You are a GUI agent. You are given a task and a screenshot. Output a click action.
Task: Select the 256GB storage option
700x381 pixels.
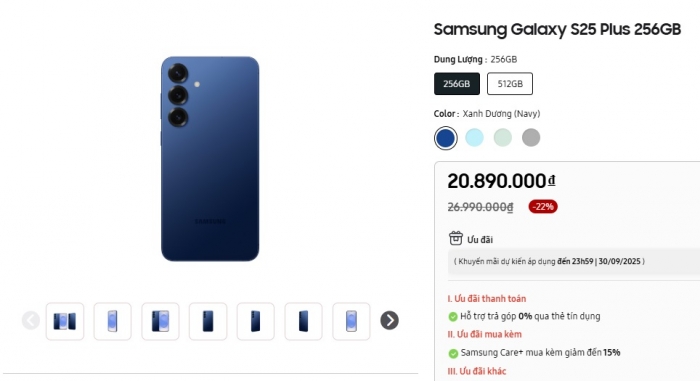point(457,84)
